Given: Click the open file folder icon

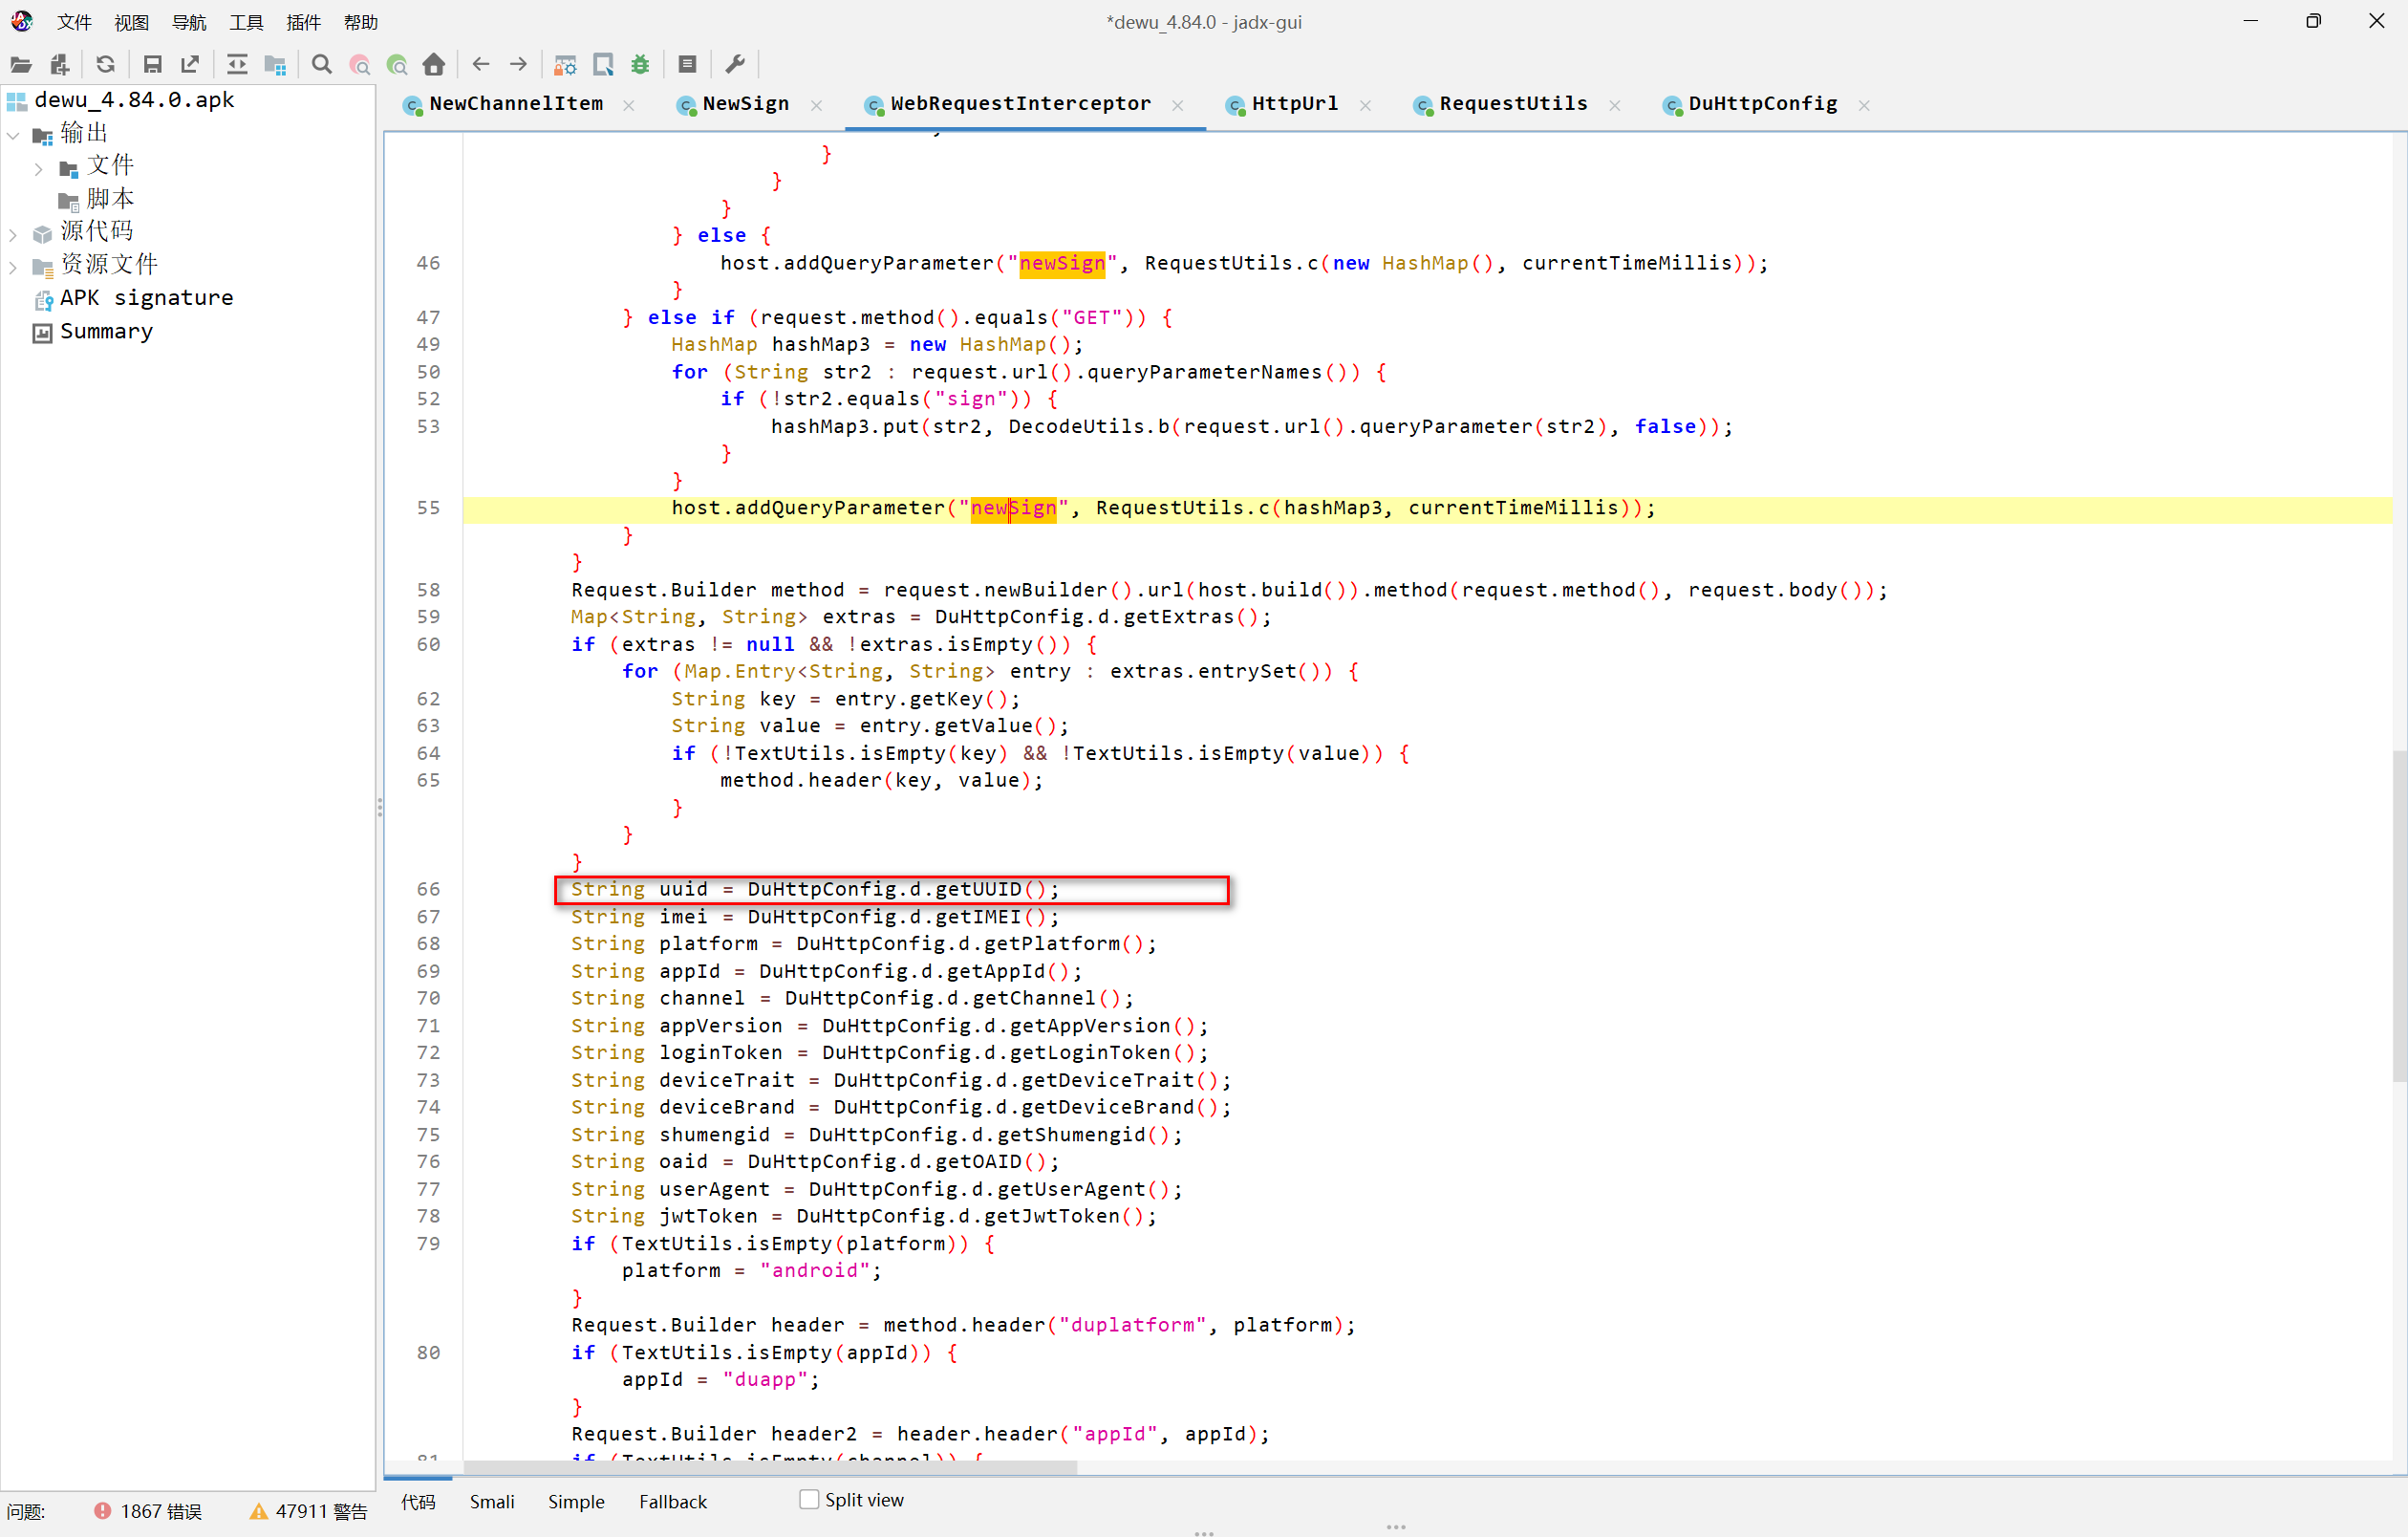Looking at the screenshot, I should (21, 65).
